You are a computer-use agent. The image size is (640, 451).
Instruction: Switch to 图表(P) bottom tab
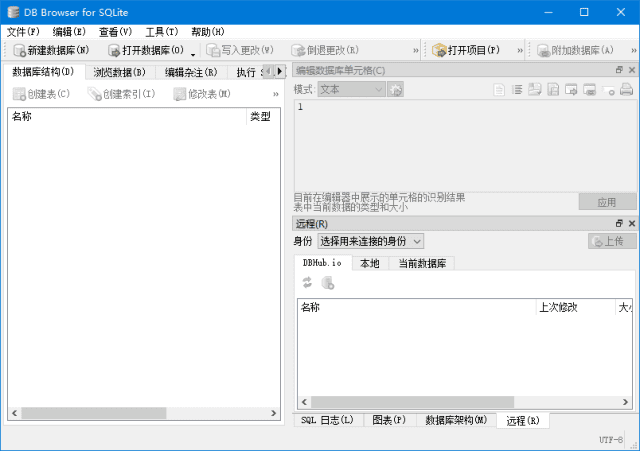click(389, 420)
